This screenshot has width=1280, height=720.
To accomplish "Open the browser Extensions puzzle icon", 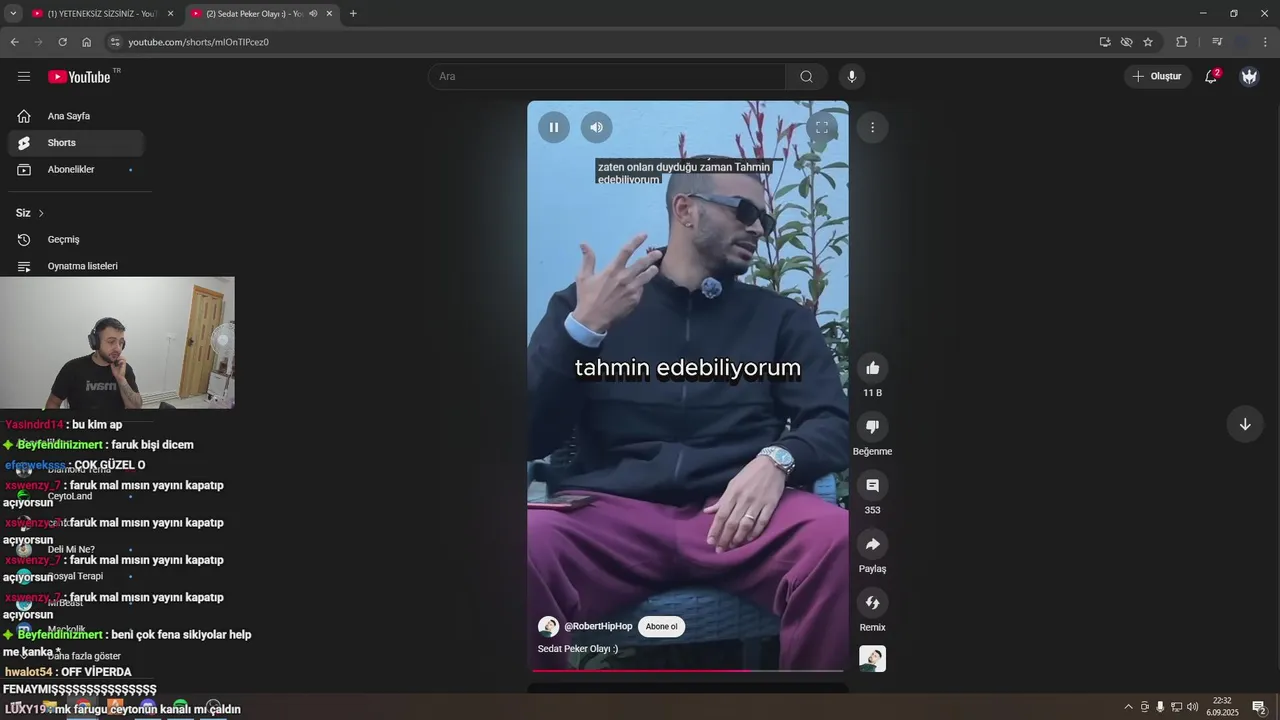I will click(1181, 42).
